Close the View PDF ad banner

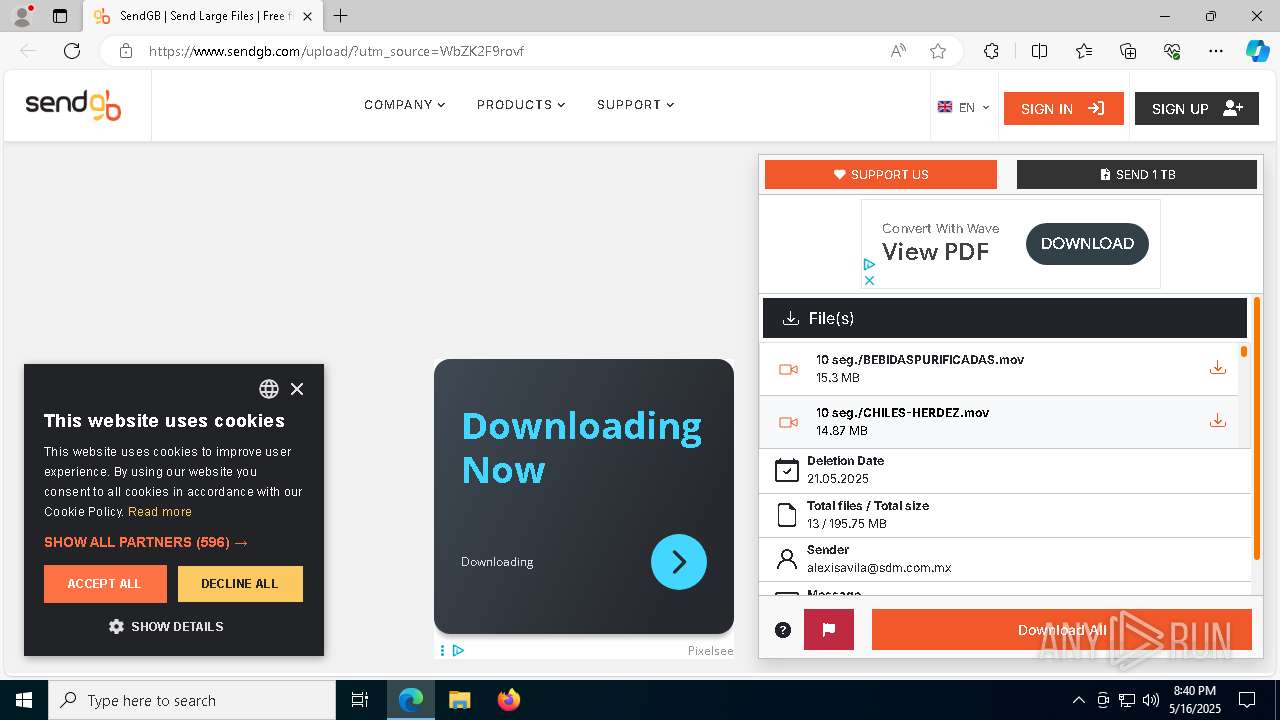pyautogui.click(x=869, y=281)
